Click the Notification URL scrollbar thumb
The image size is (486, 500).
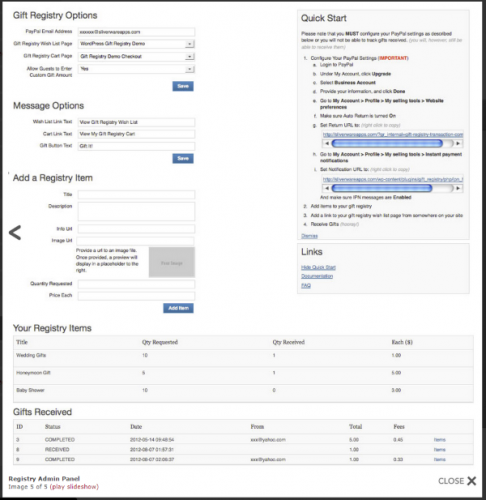(382, 188)
